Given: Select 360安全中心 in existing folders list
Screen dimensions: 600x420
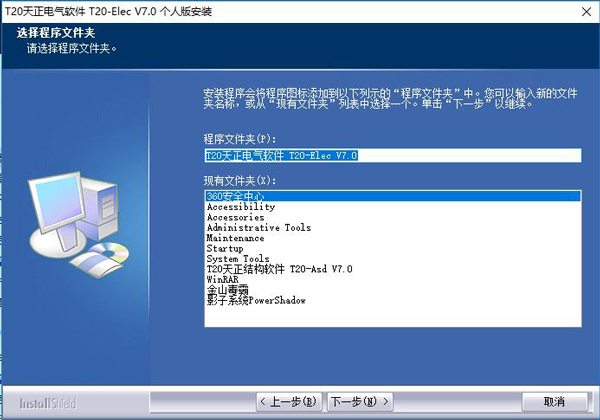Looking at the screenshot, I should 393,196.
